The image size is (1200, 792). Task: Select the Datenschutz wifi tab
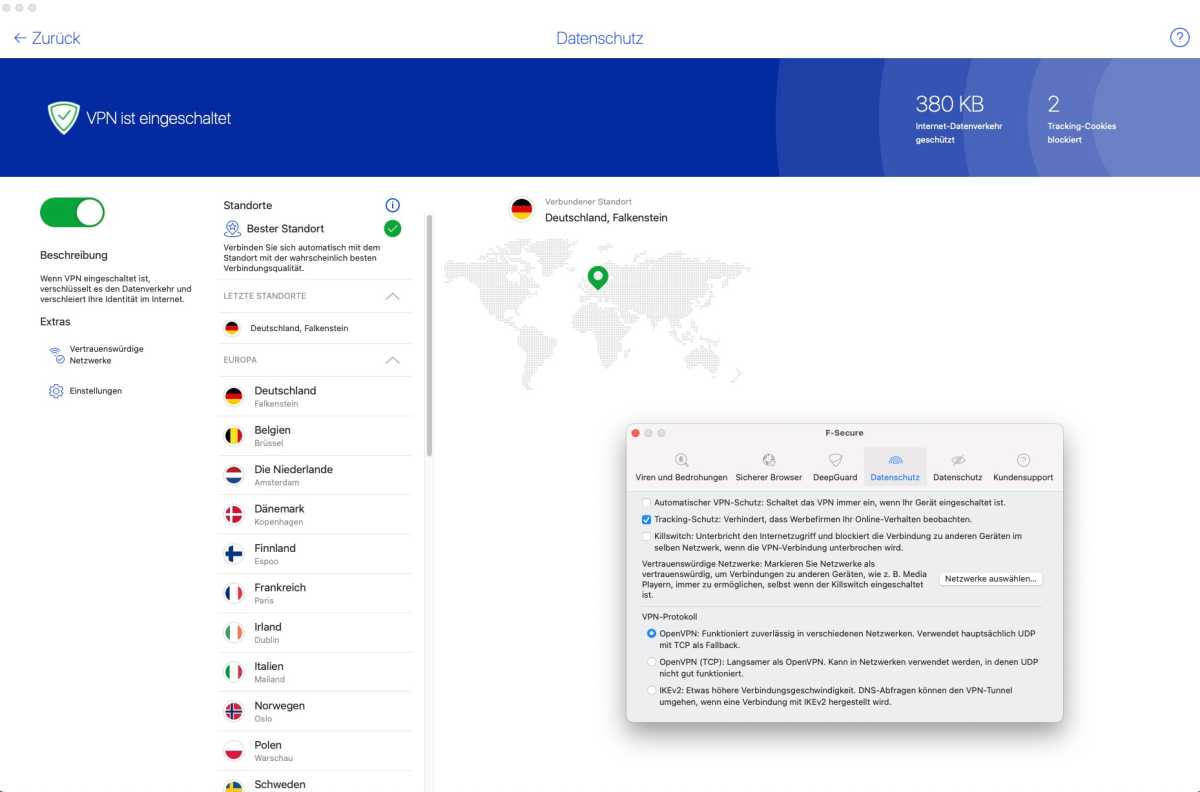point(895,467)
